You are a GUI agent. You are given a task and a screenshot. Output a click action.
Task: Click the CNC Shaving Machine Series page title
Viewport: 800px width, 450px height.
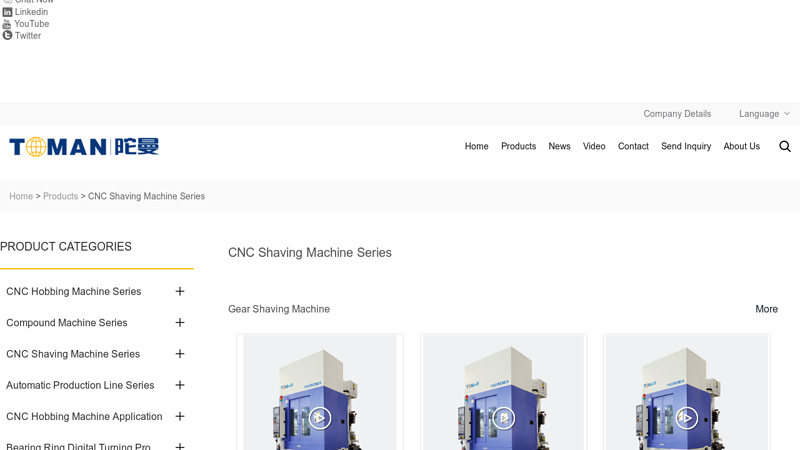click(310, 253)
